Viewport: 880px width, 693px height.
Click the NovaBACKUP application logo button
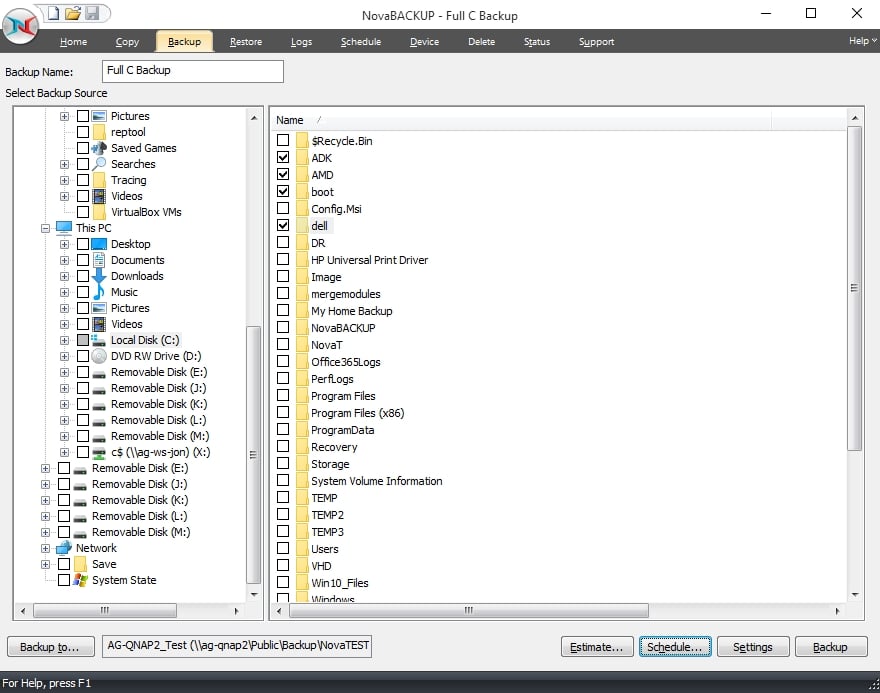pyautogui.click(x=20, y=26)
